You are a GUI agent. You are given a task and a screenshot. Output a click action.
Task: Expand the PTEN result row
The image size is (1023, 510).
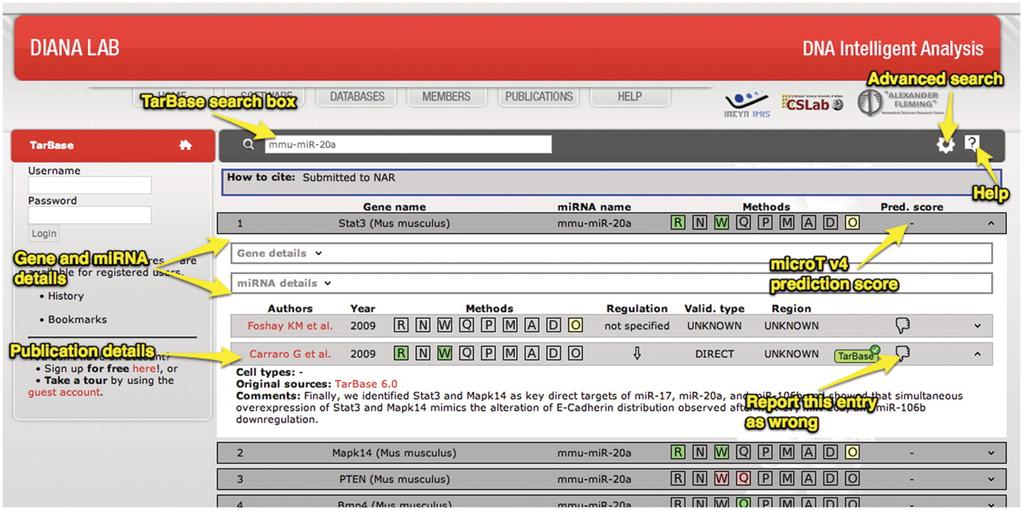tap(991, 479)
